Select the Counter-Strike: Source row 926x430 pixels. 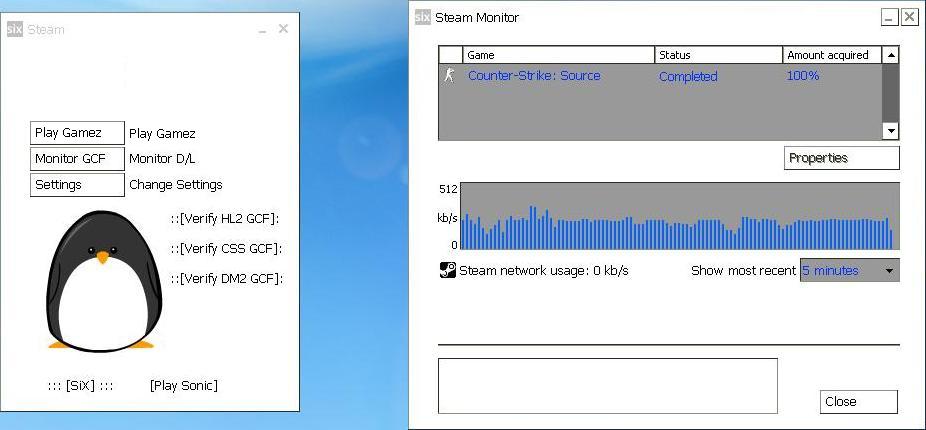(x=660, y=76)
